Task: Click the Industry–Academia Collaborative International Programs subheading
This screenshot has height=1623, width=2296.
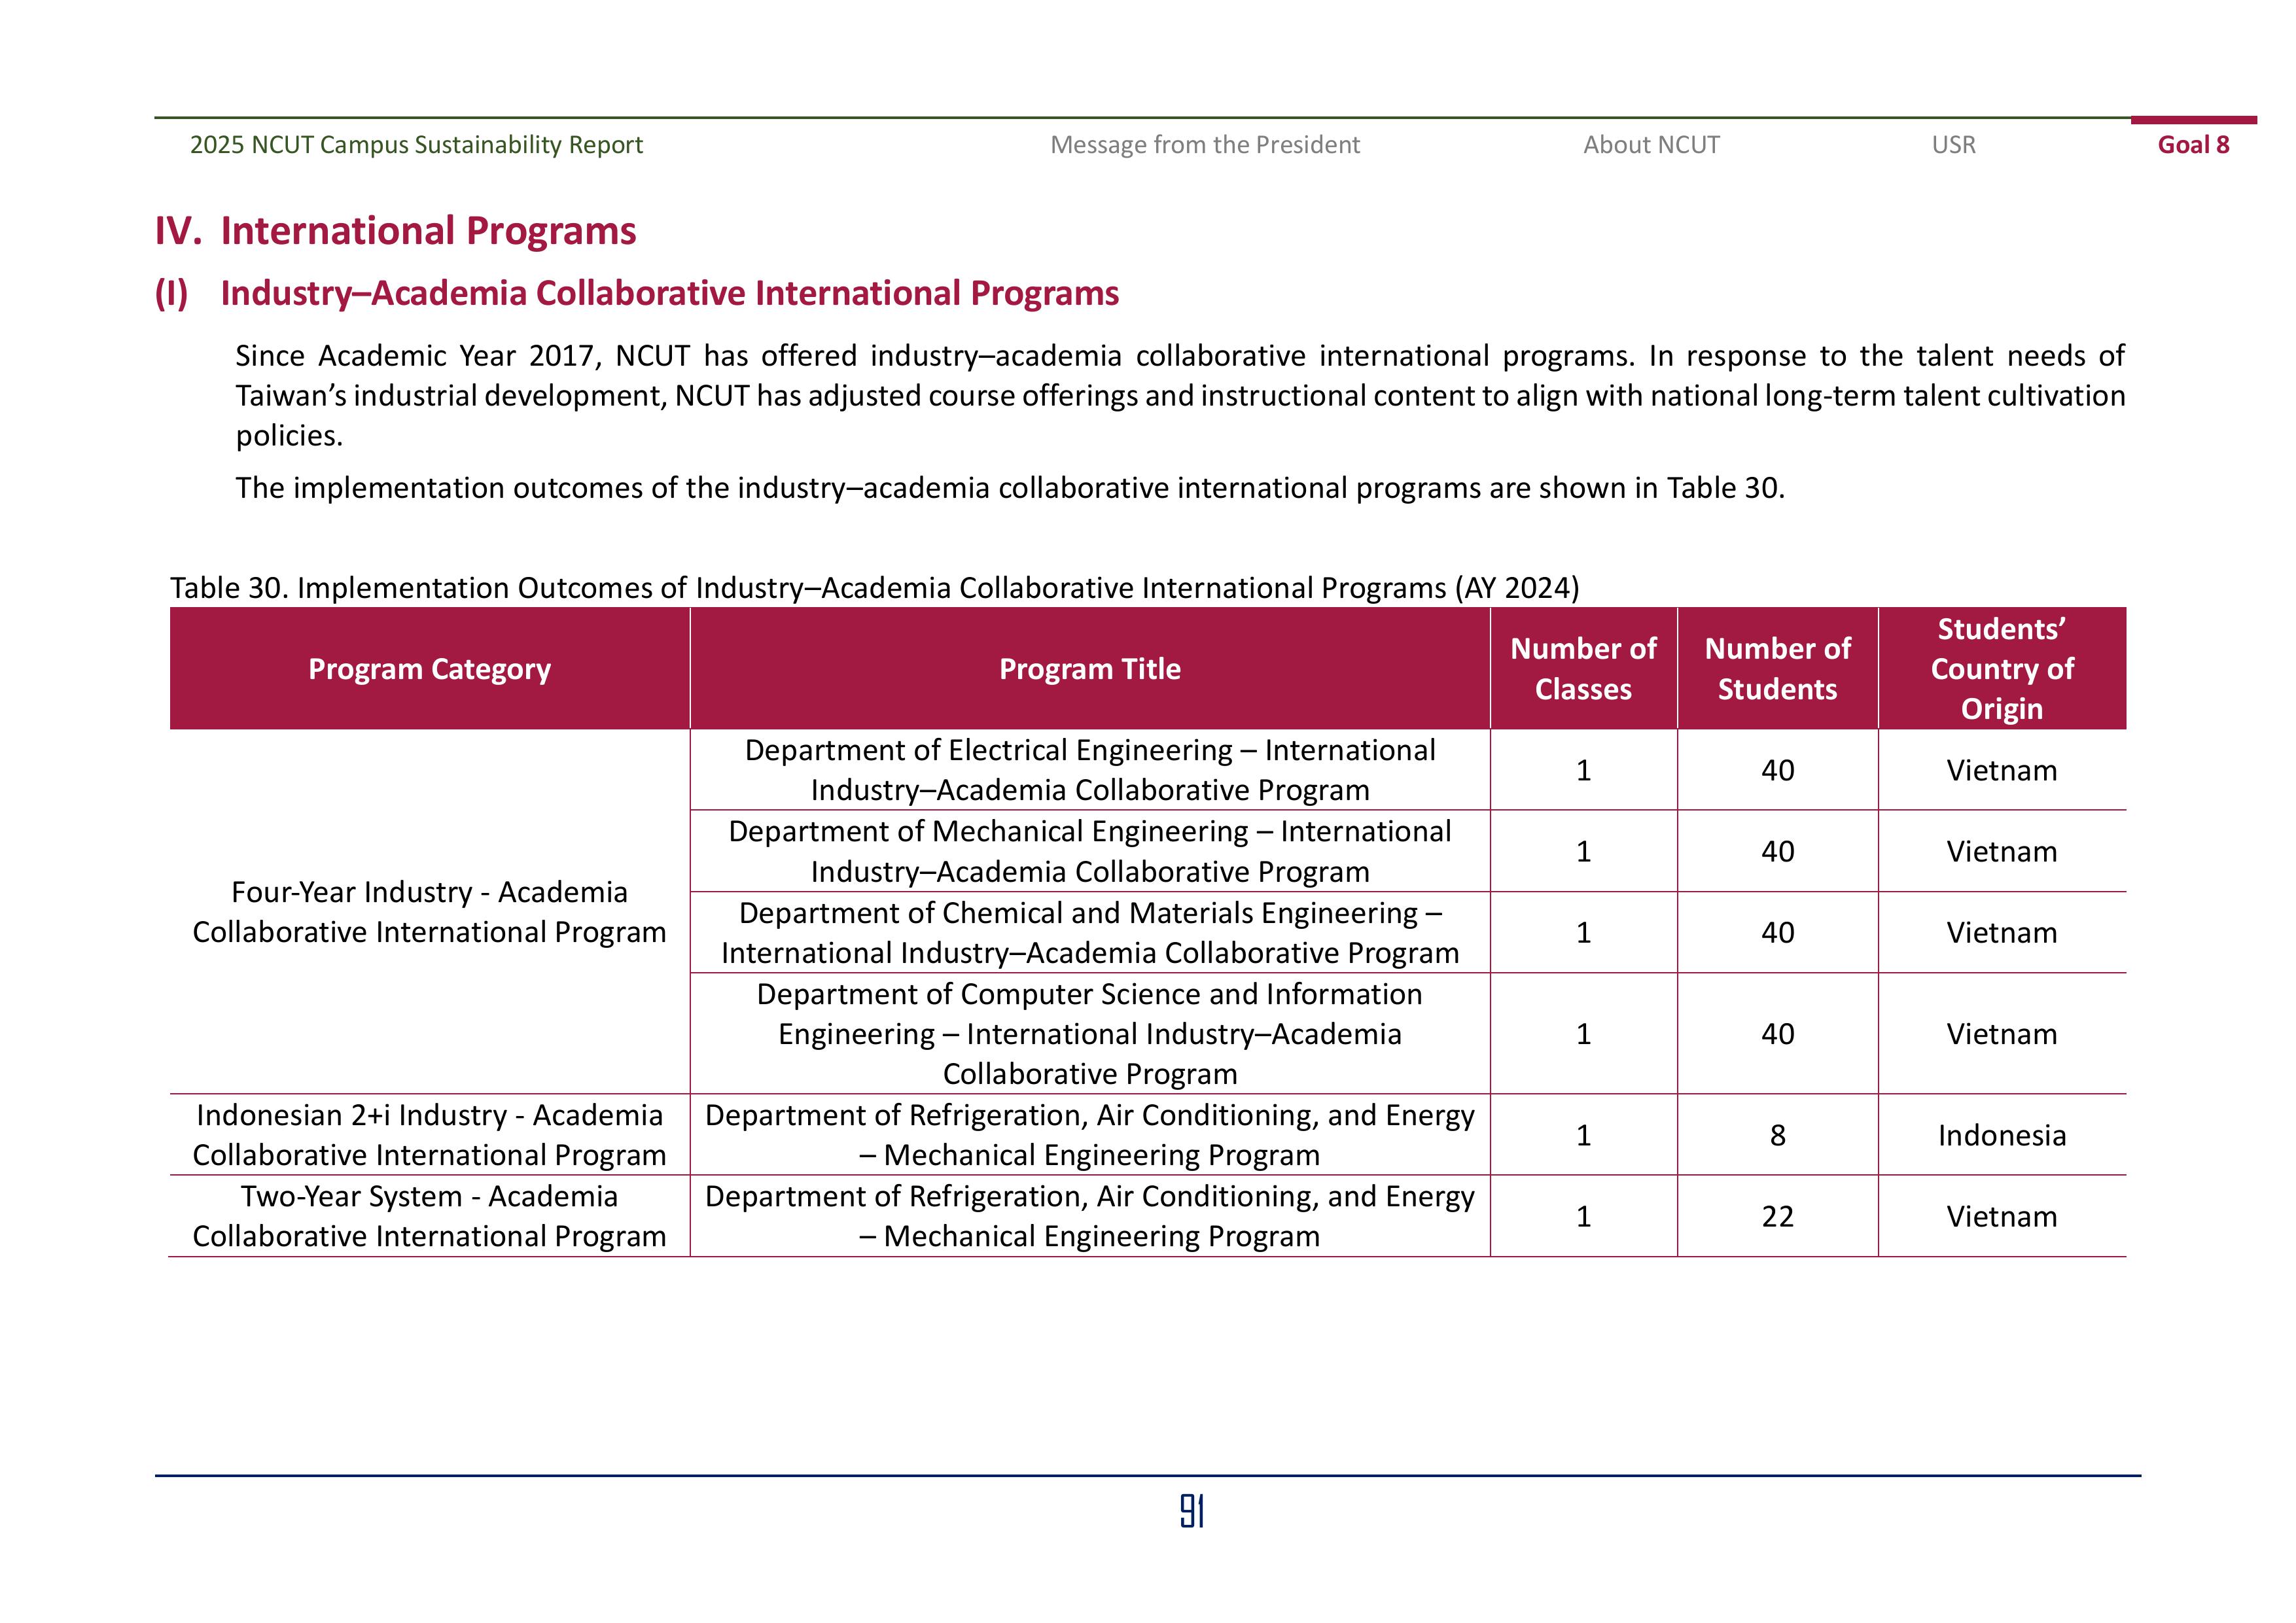Action: [669, 293]
